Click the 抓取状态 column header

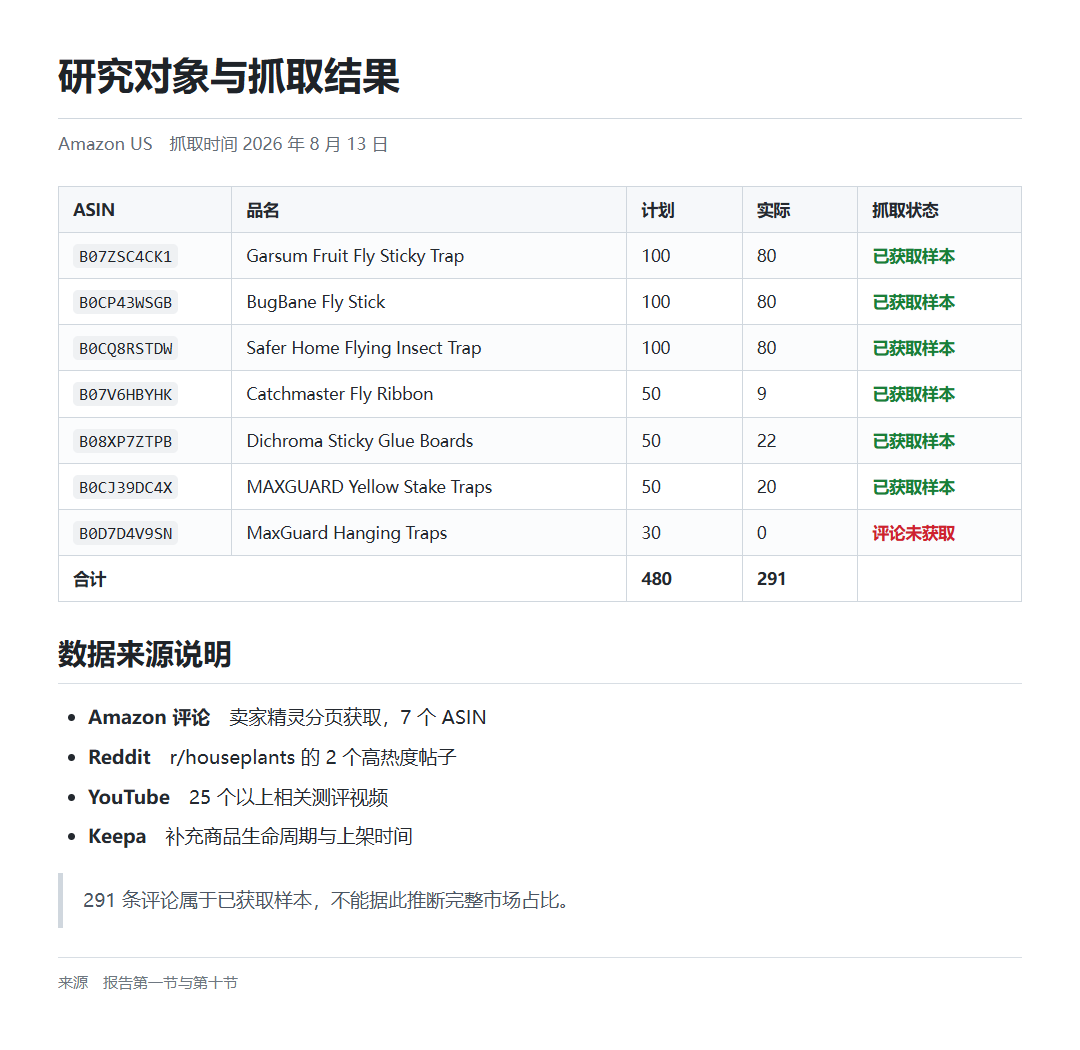coord(905,210)
